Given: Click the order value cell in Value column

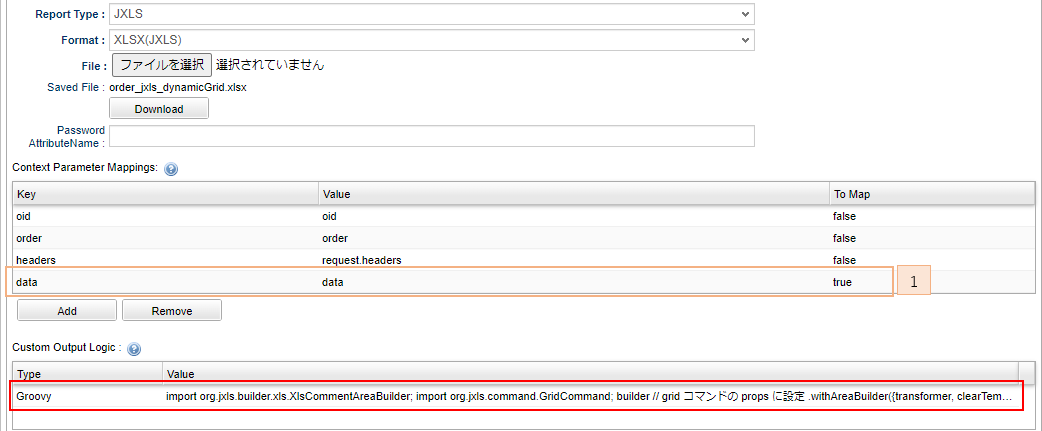Looking at the screenshot, I should click(x=573, y=238).
